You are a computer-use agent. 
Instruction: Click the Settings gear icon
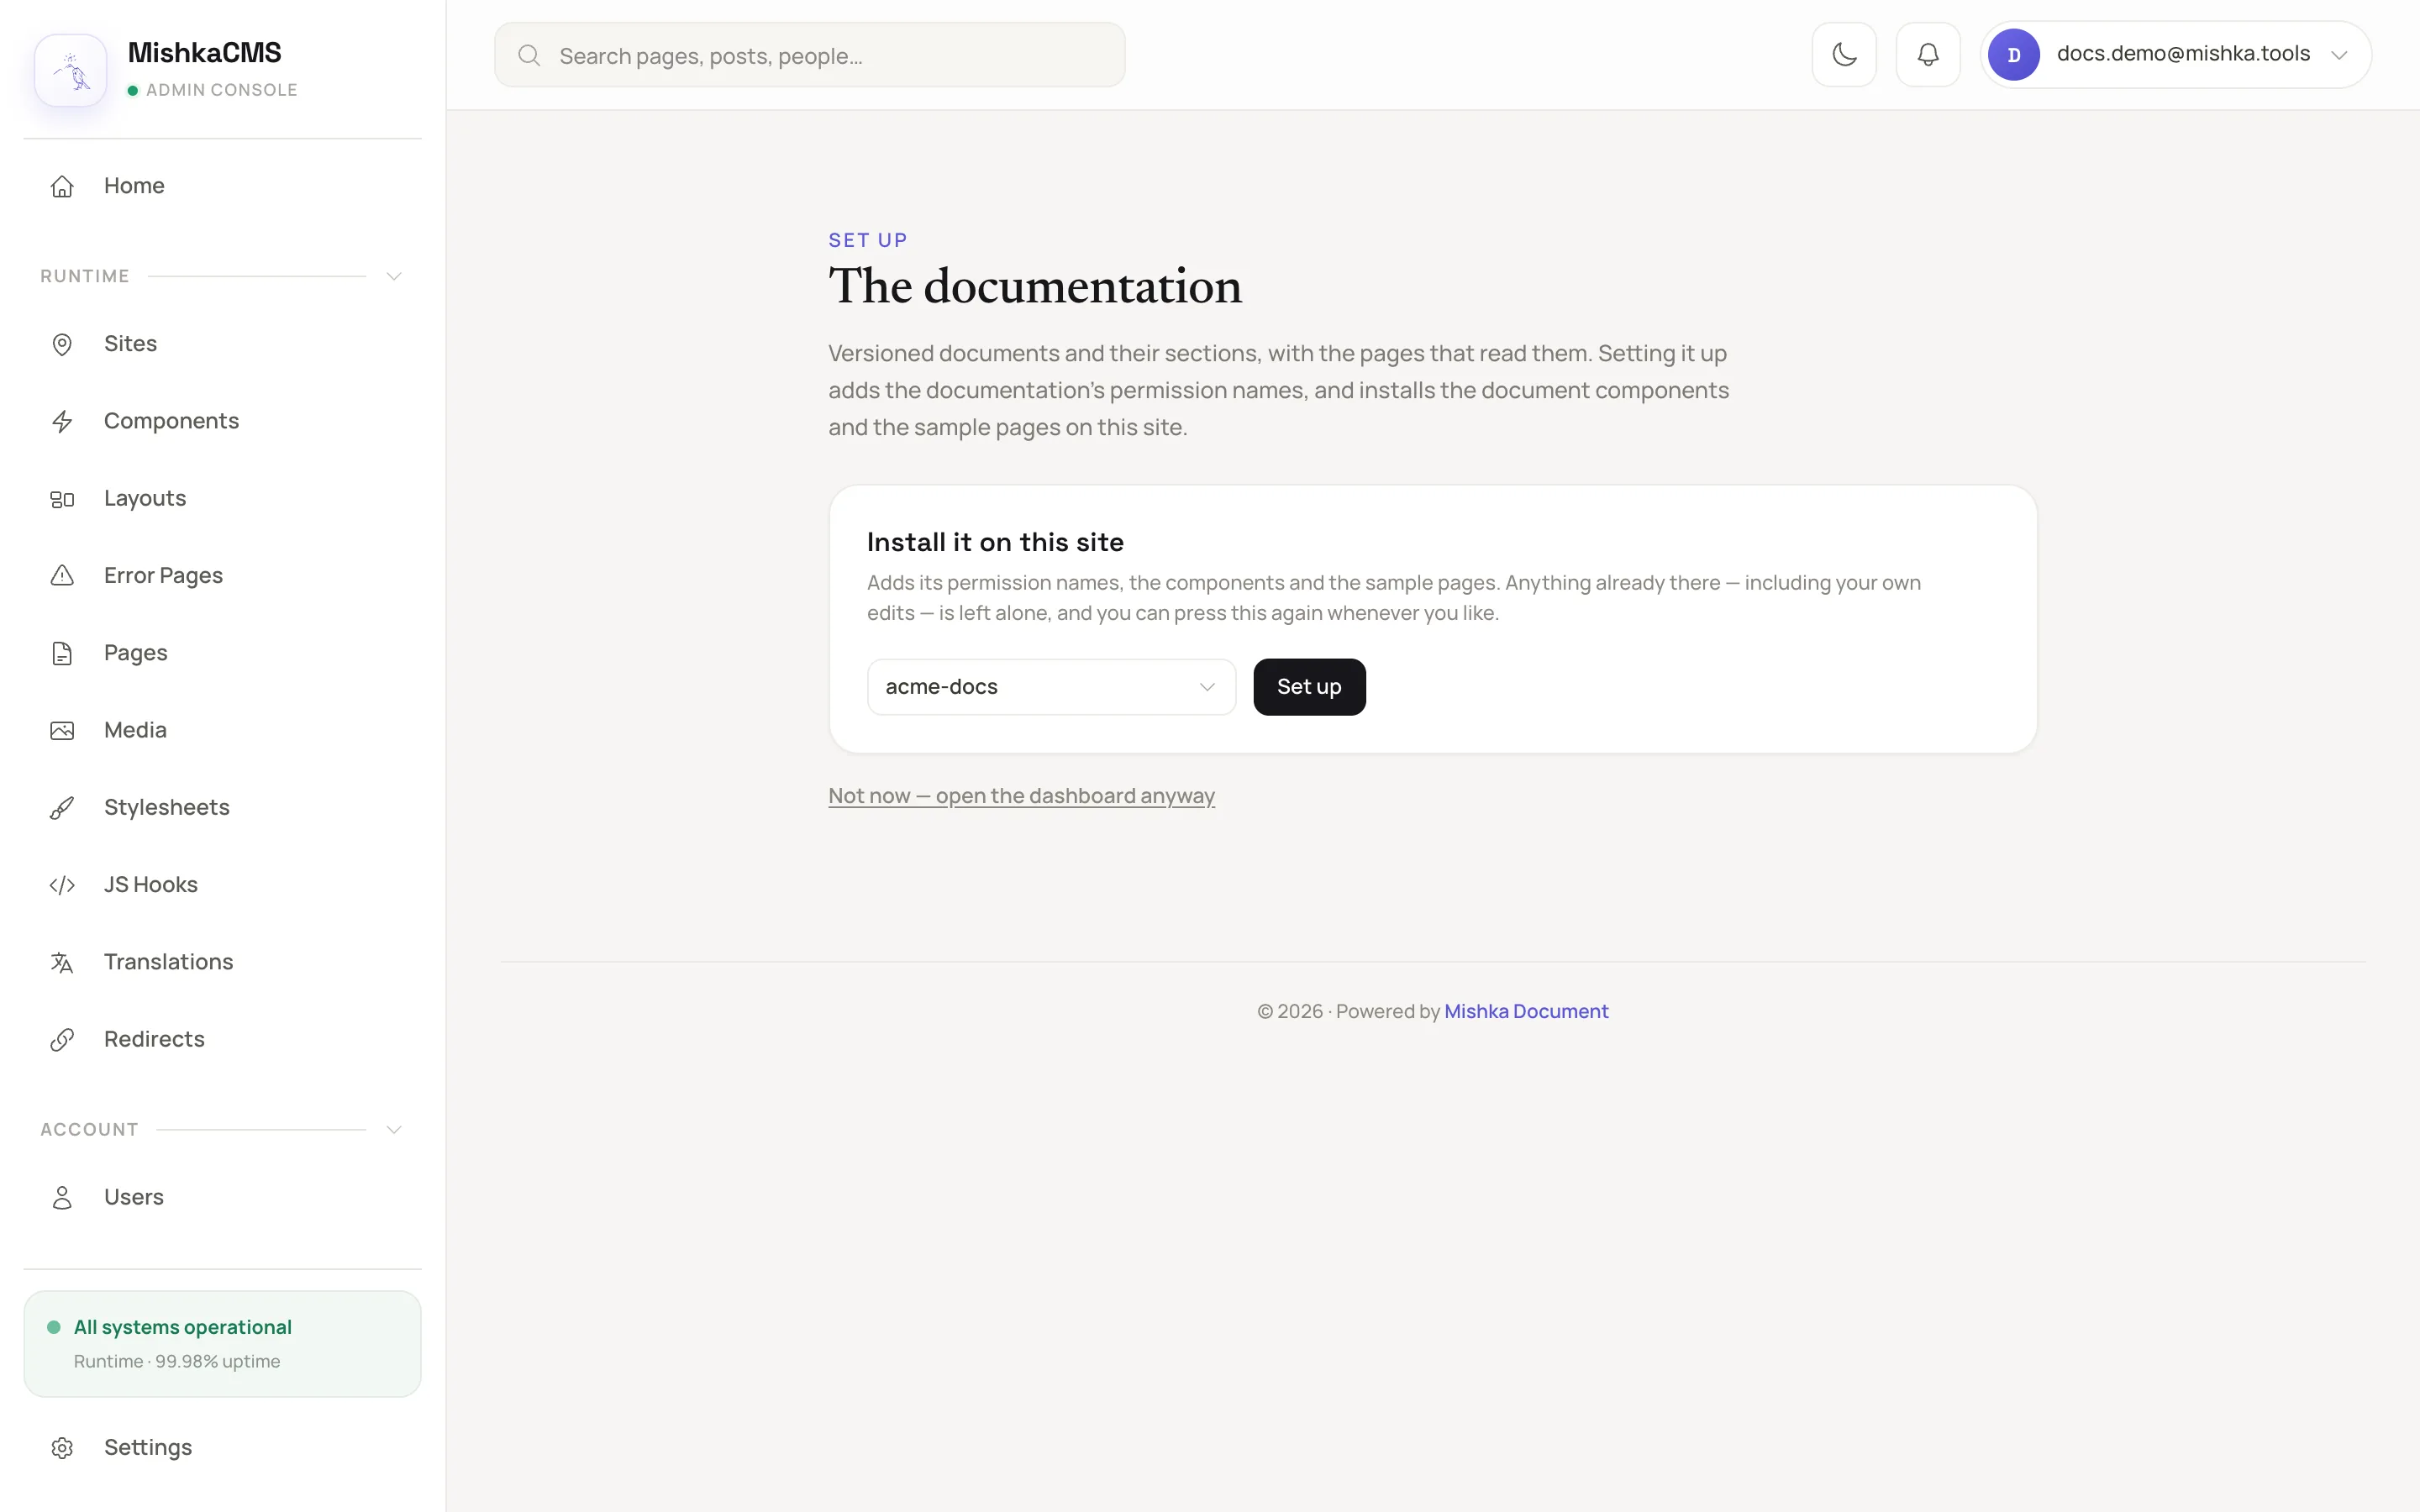pyautogui.click(x=62, y=1448)
